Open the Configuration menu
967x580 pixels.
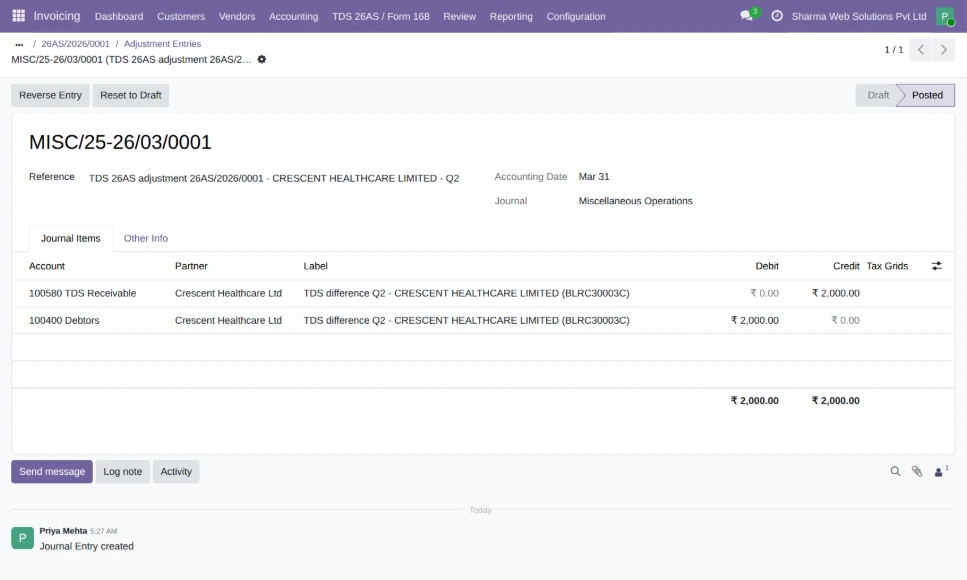(576, 17)
